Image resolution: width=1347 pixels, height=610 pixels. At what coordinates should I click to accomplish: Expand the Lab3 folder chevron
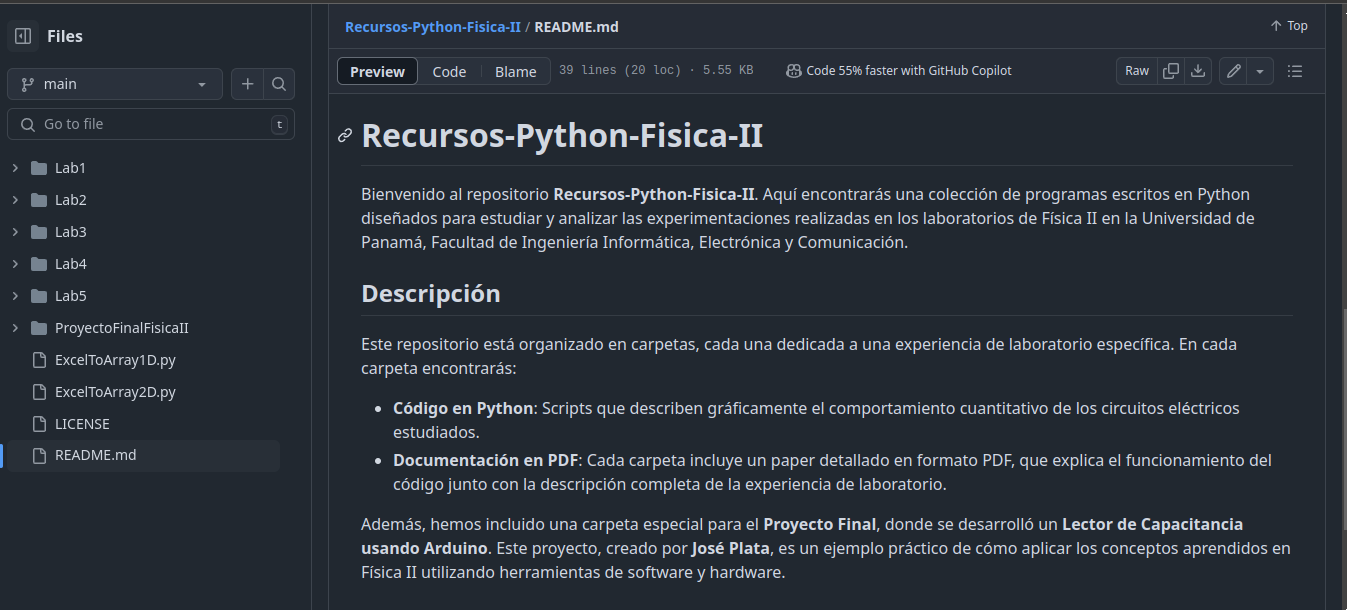[x=15, y=232]
